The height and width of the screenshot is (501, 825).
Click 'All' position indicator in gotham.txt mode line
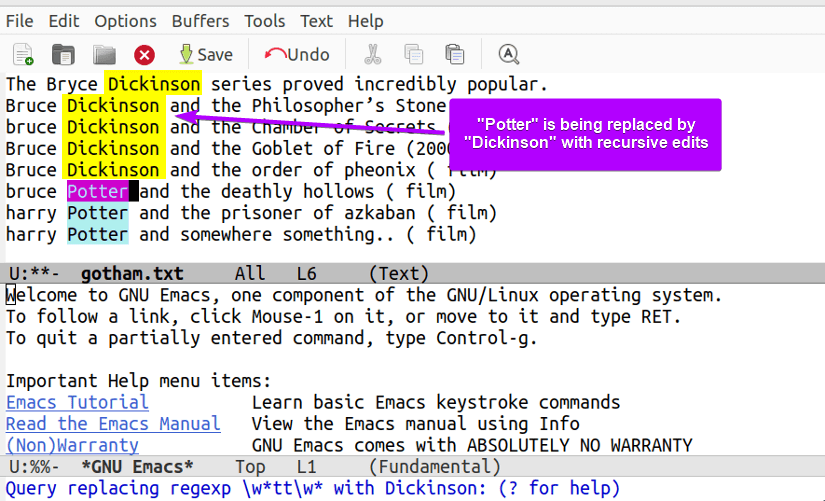click(x=249, y=274)
